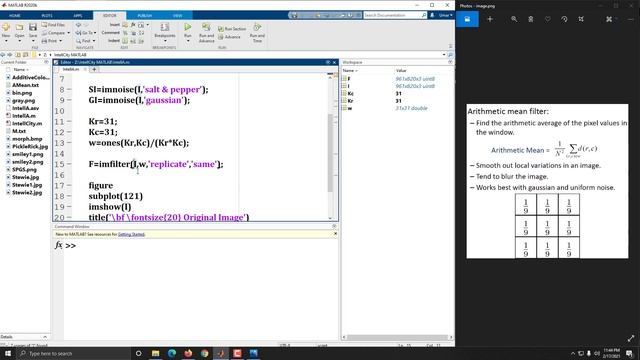
Task: Click the Insert section icon
Action: [x=125, y=25]
